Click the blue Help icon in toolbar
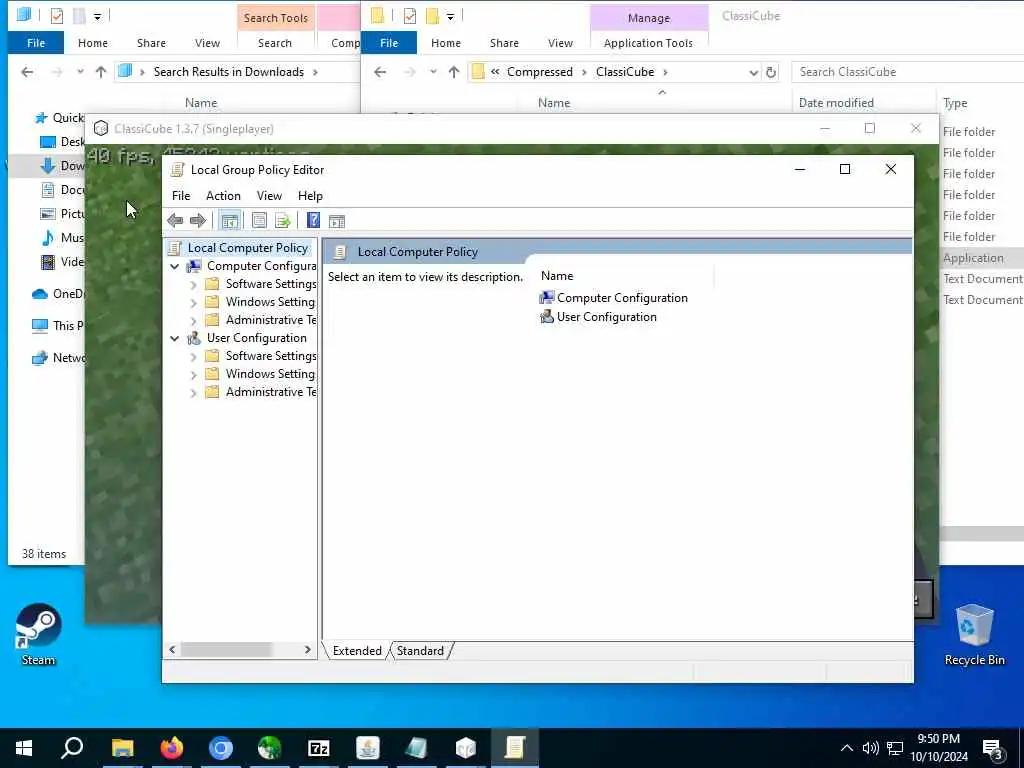1024x768 pixels. (313, 221)
